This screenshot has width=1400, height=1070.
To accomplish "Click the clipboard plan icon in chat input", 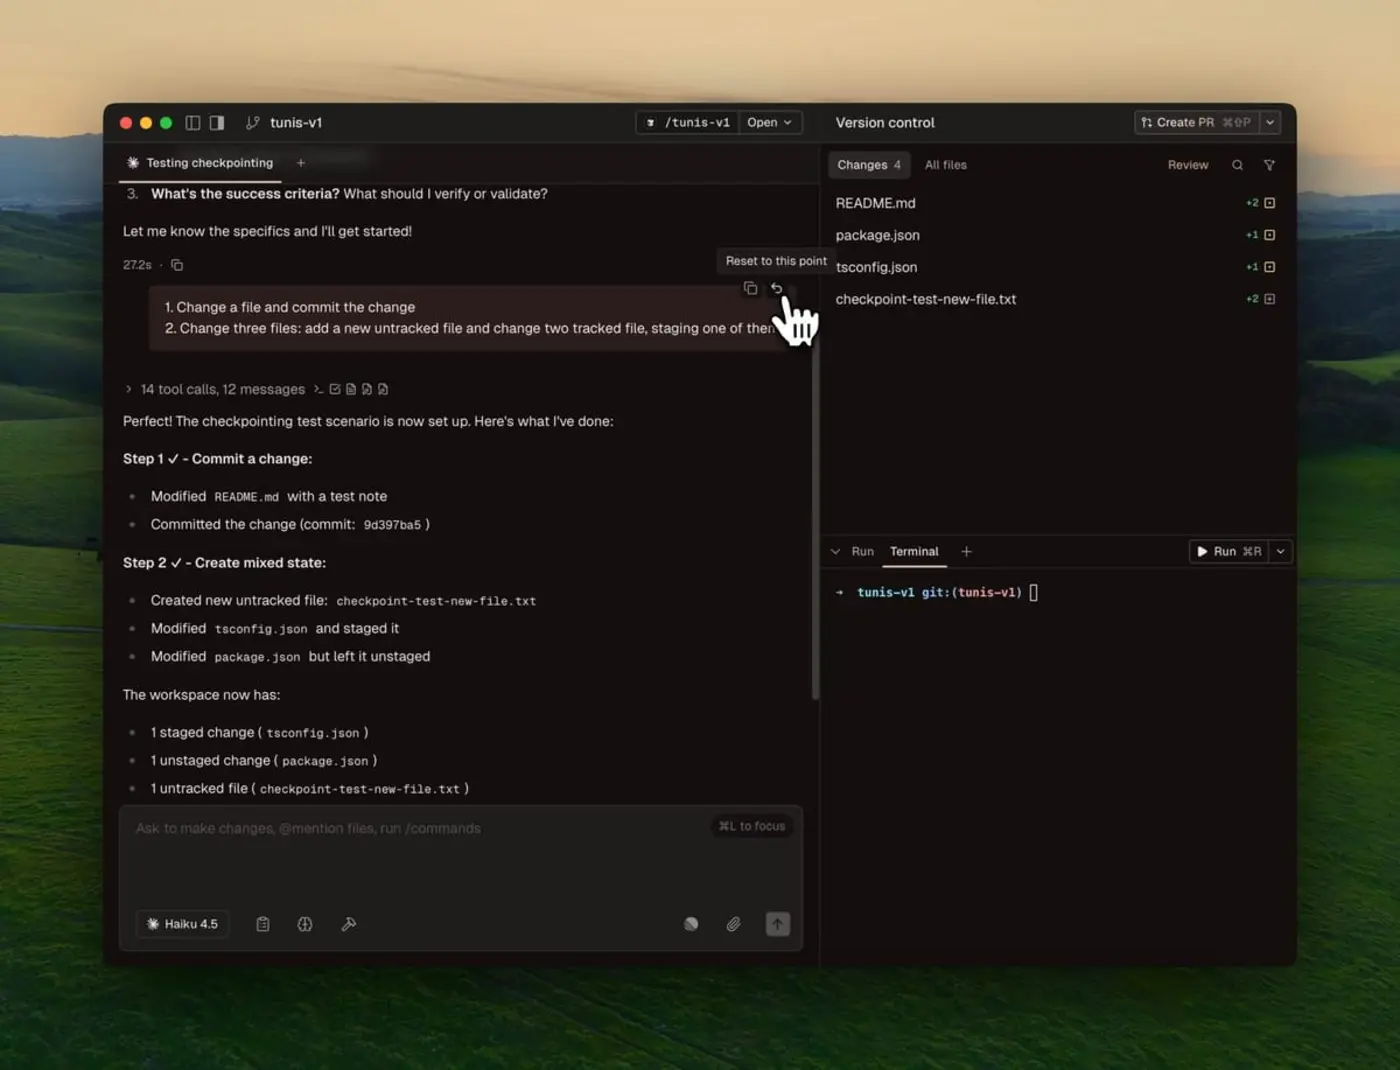I will [x=263, y=924].
